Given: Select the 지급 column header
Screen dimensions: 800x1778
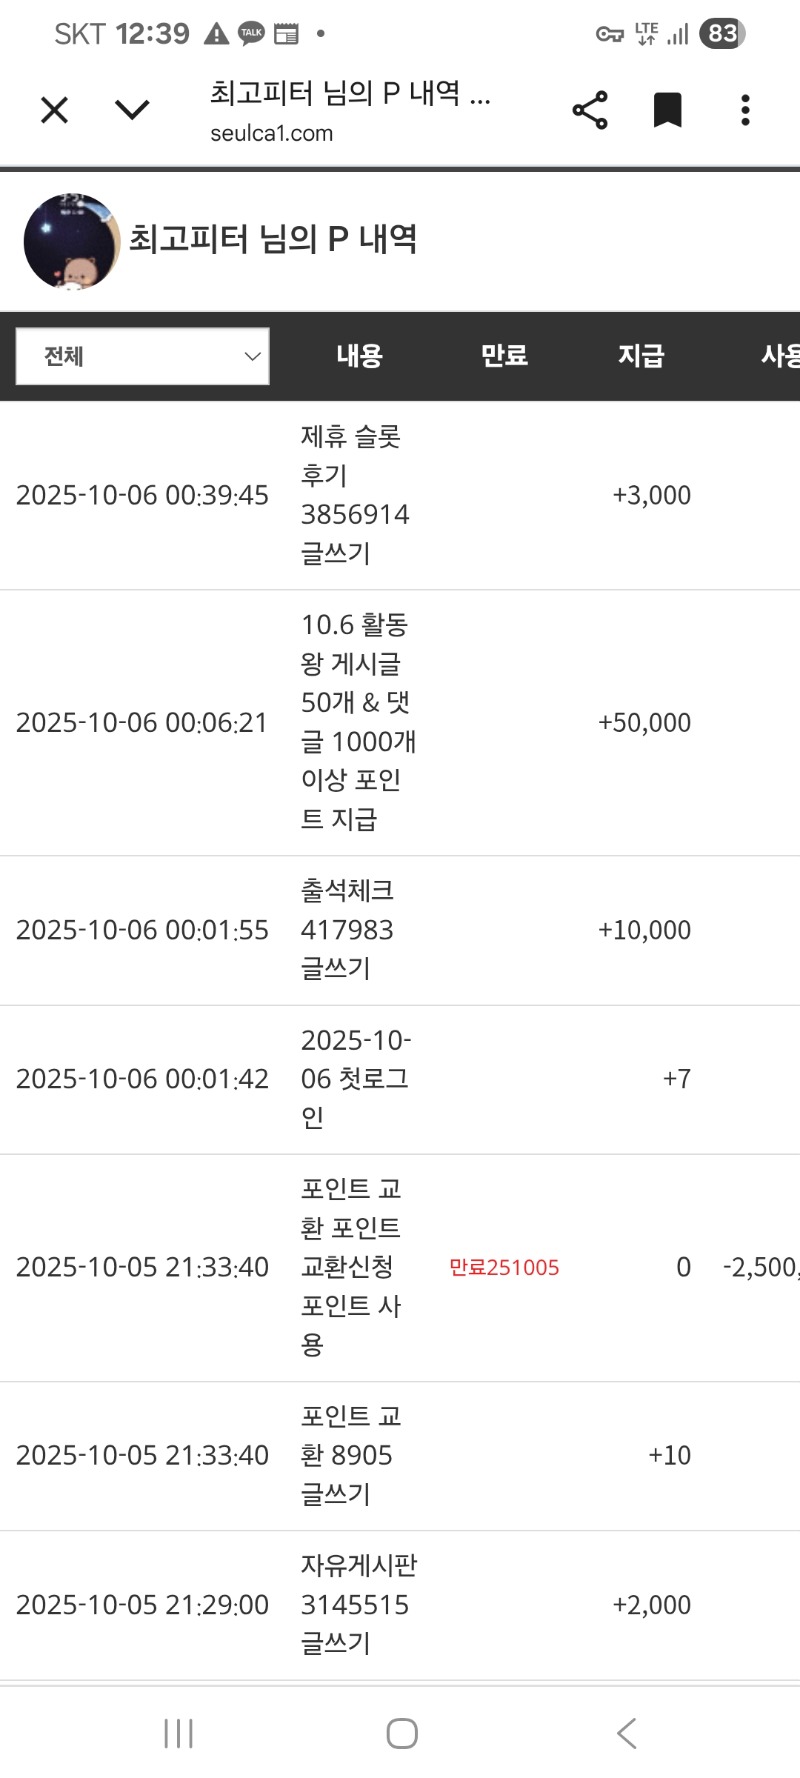Looking at the screenshot, I should coord(640,356).
